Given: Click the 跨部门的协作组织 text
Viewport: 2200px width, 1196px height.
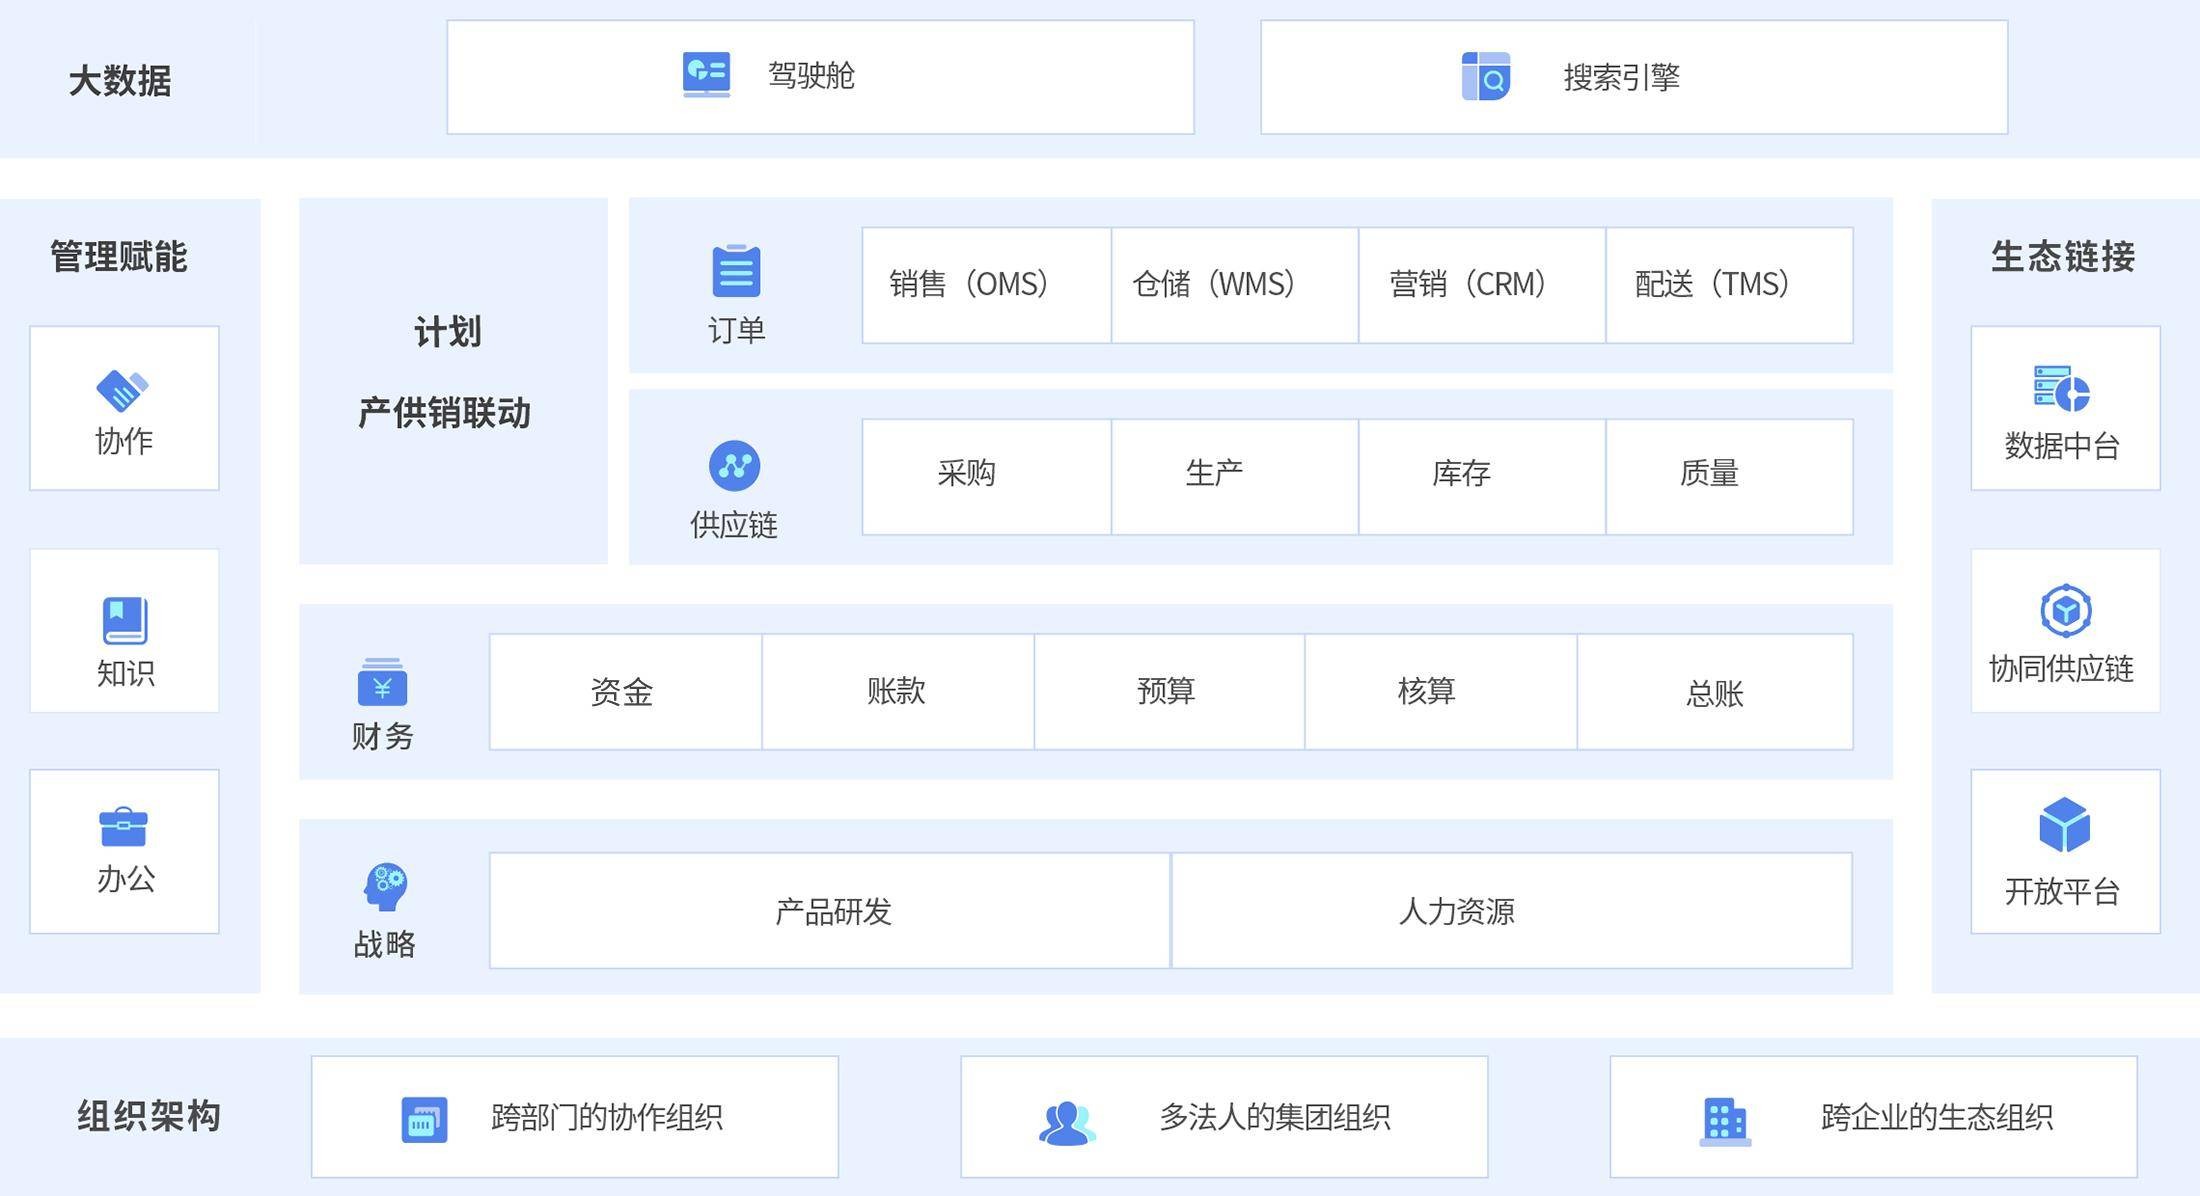Looking at the screenshot, I should click(607, 1117).
